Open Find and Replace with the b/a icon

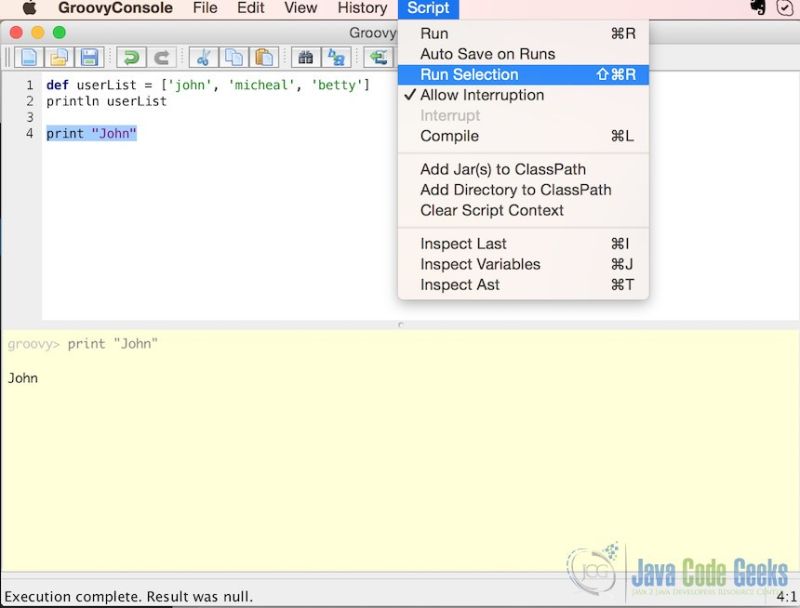tap(336, 57)
